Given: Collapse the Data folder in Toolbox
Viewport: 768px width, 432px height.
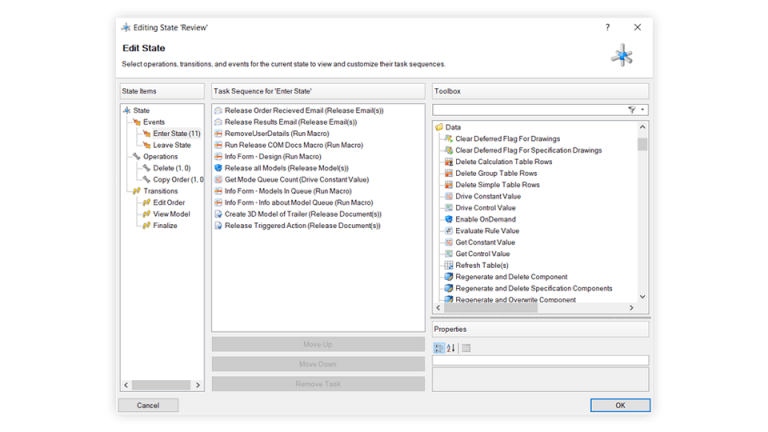Looking at the screenshot, I should pos(439,127).
